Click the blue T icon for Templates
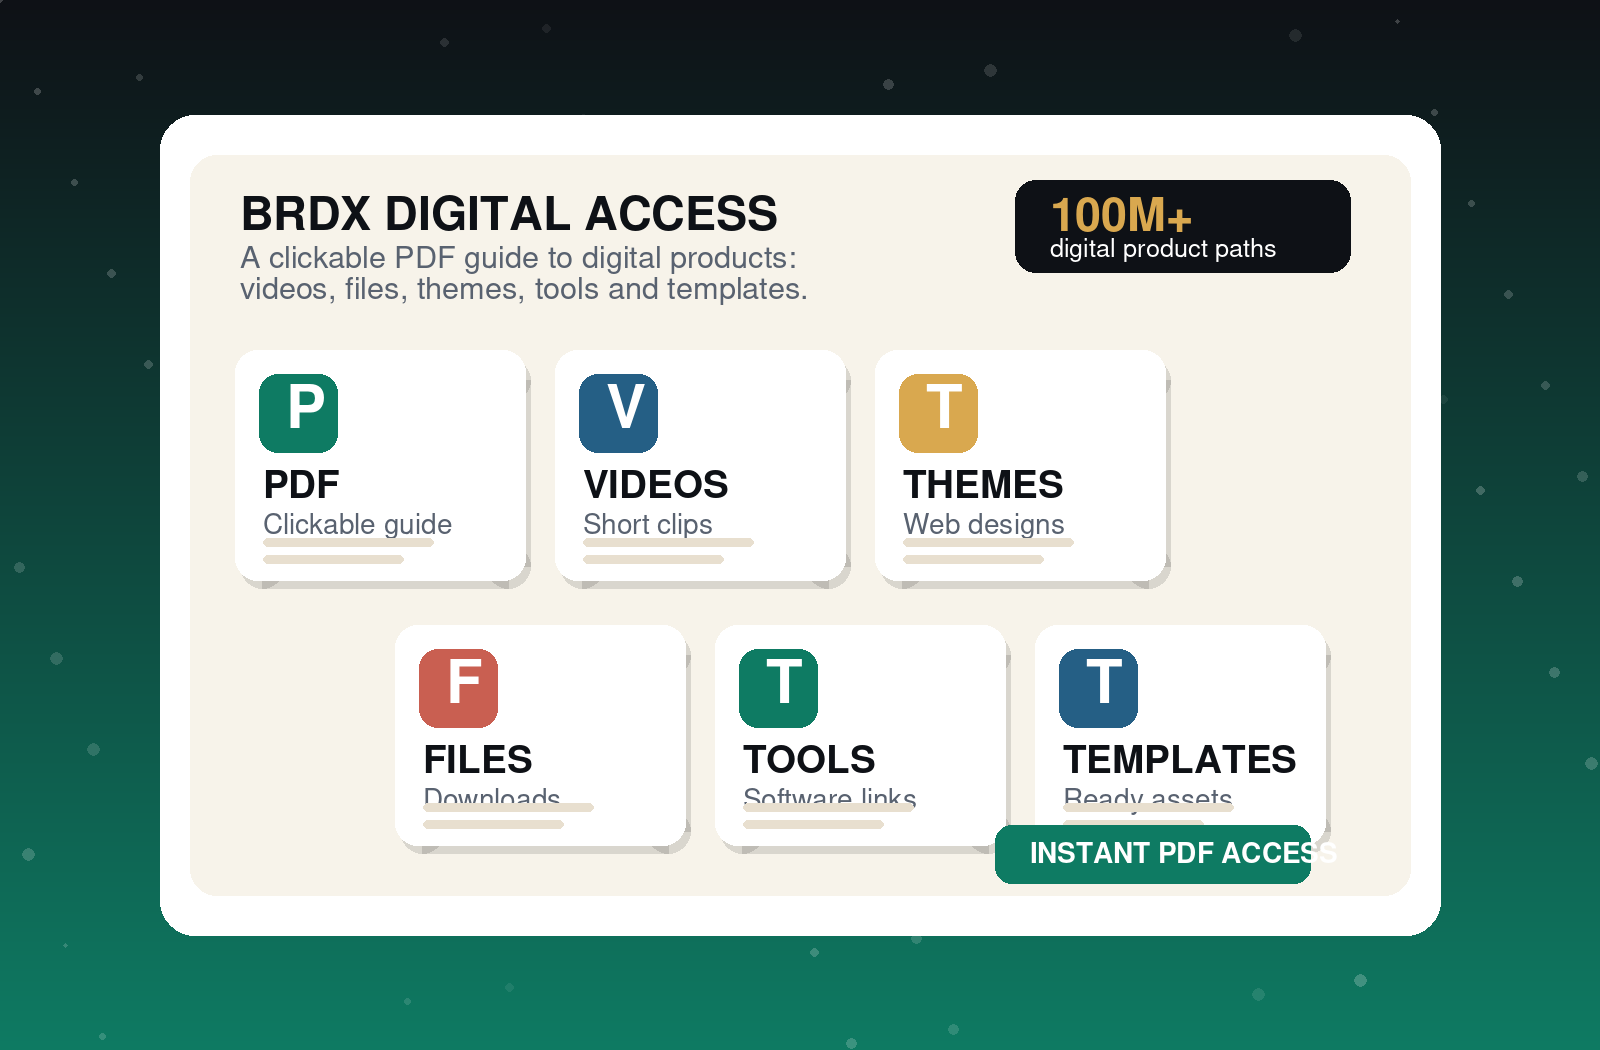Viewport: 1600px width, 1050px height. pos(1098,688)
